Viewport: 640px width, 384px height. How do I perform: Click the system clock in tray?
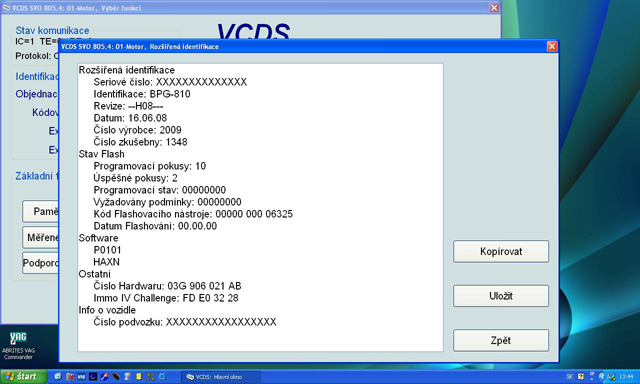pos(626,376)
